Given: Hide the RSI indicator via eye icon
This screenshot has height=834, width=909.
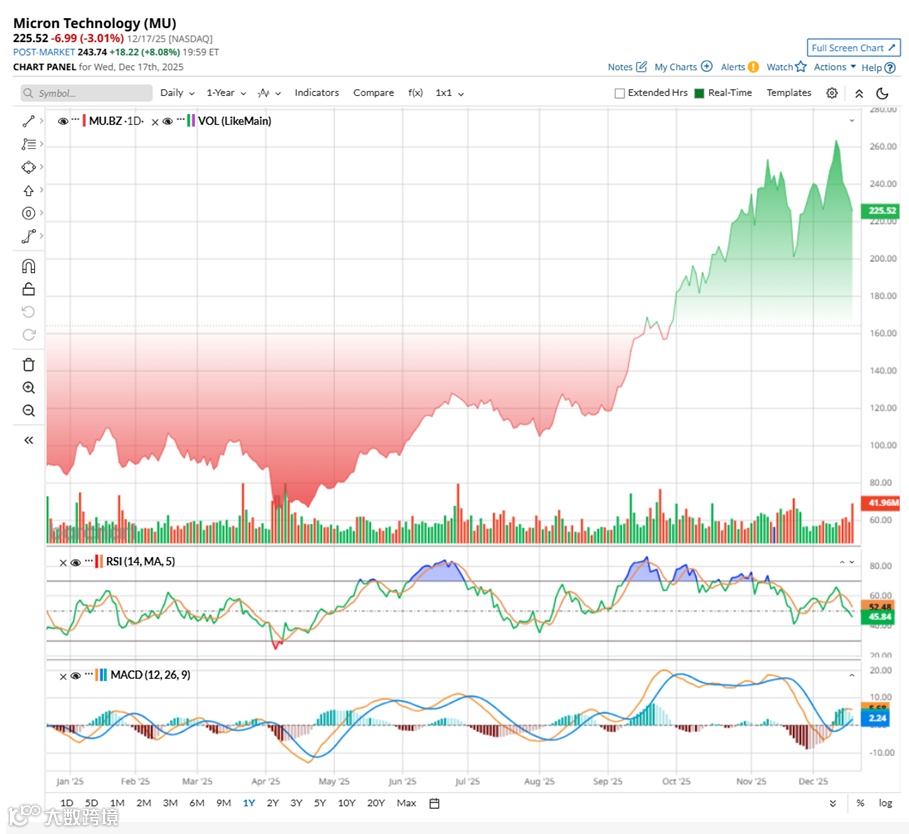Looking at the screenshot, I should coord(75,562).
